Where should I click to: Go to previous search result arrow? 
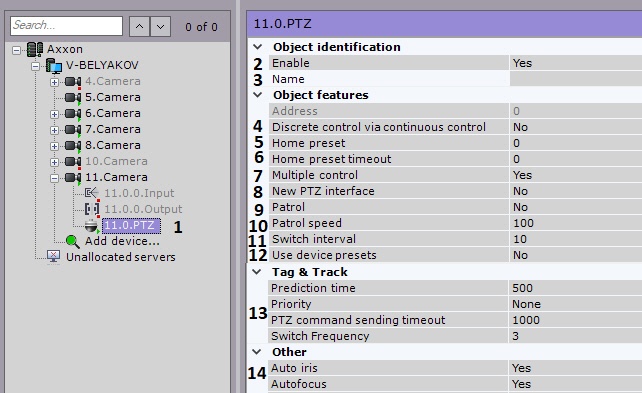click(x=139, y=27)
